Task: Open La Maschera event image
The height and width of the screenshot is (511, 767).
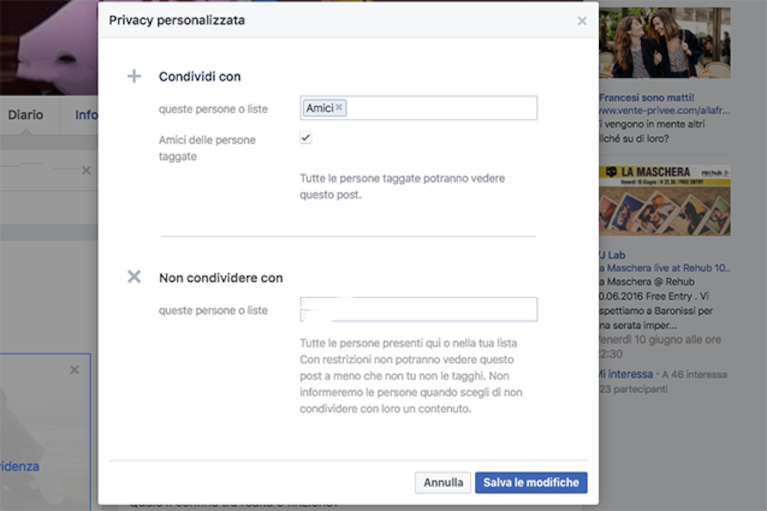Action: pyautogui.click(x=665, y=200)
